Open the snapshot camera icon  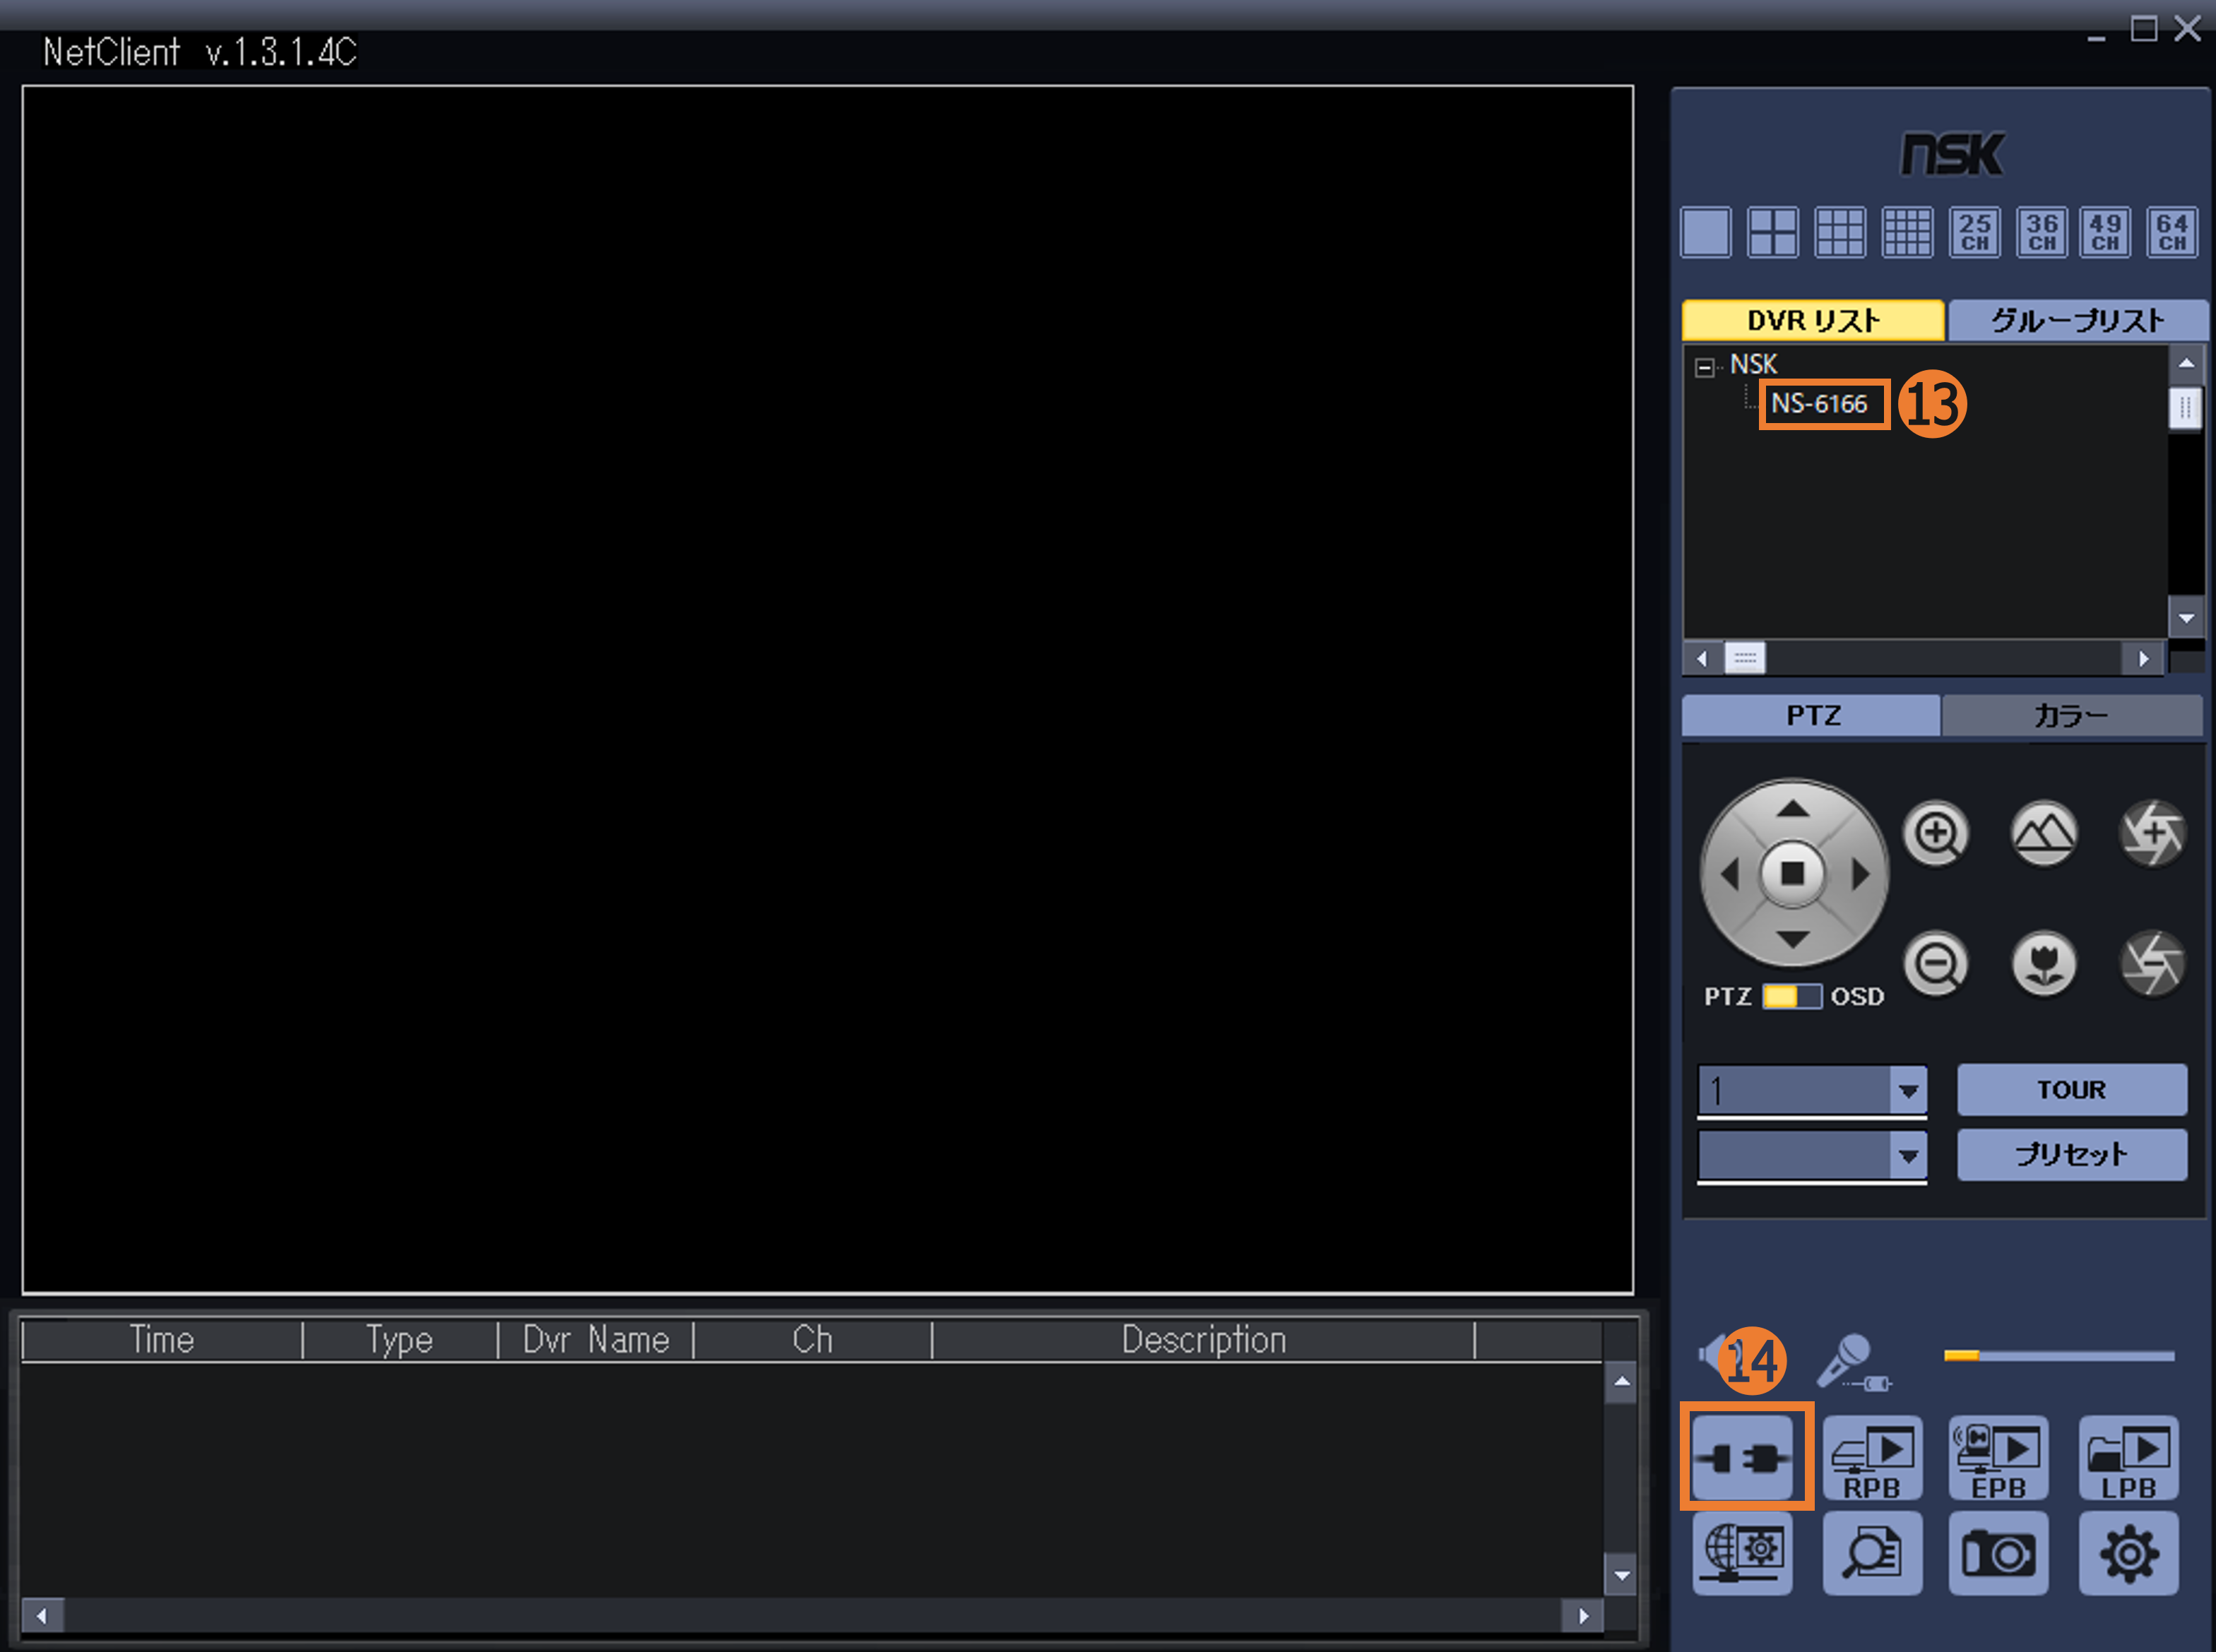pyautogui.click(x=1998, y=1553)
